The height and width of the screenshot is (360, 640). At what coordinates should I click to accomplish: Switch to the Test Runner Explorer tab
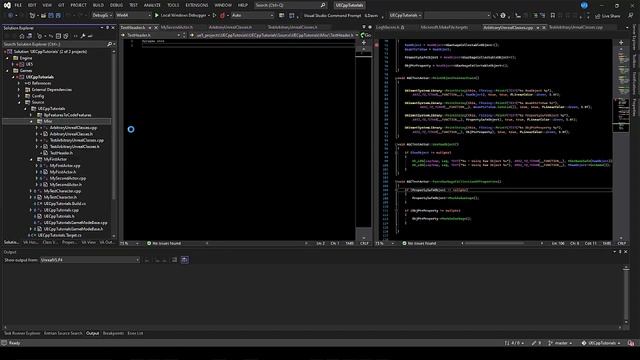coord(22,333)
